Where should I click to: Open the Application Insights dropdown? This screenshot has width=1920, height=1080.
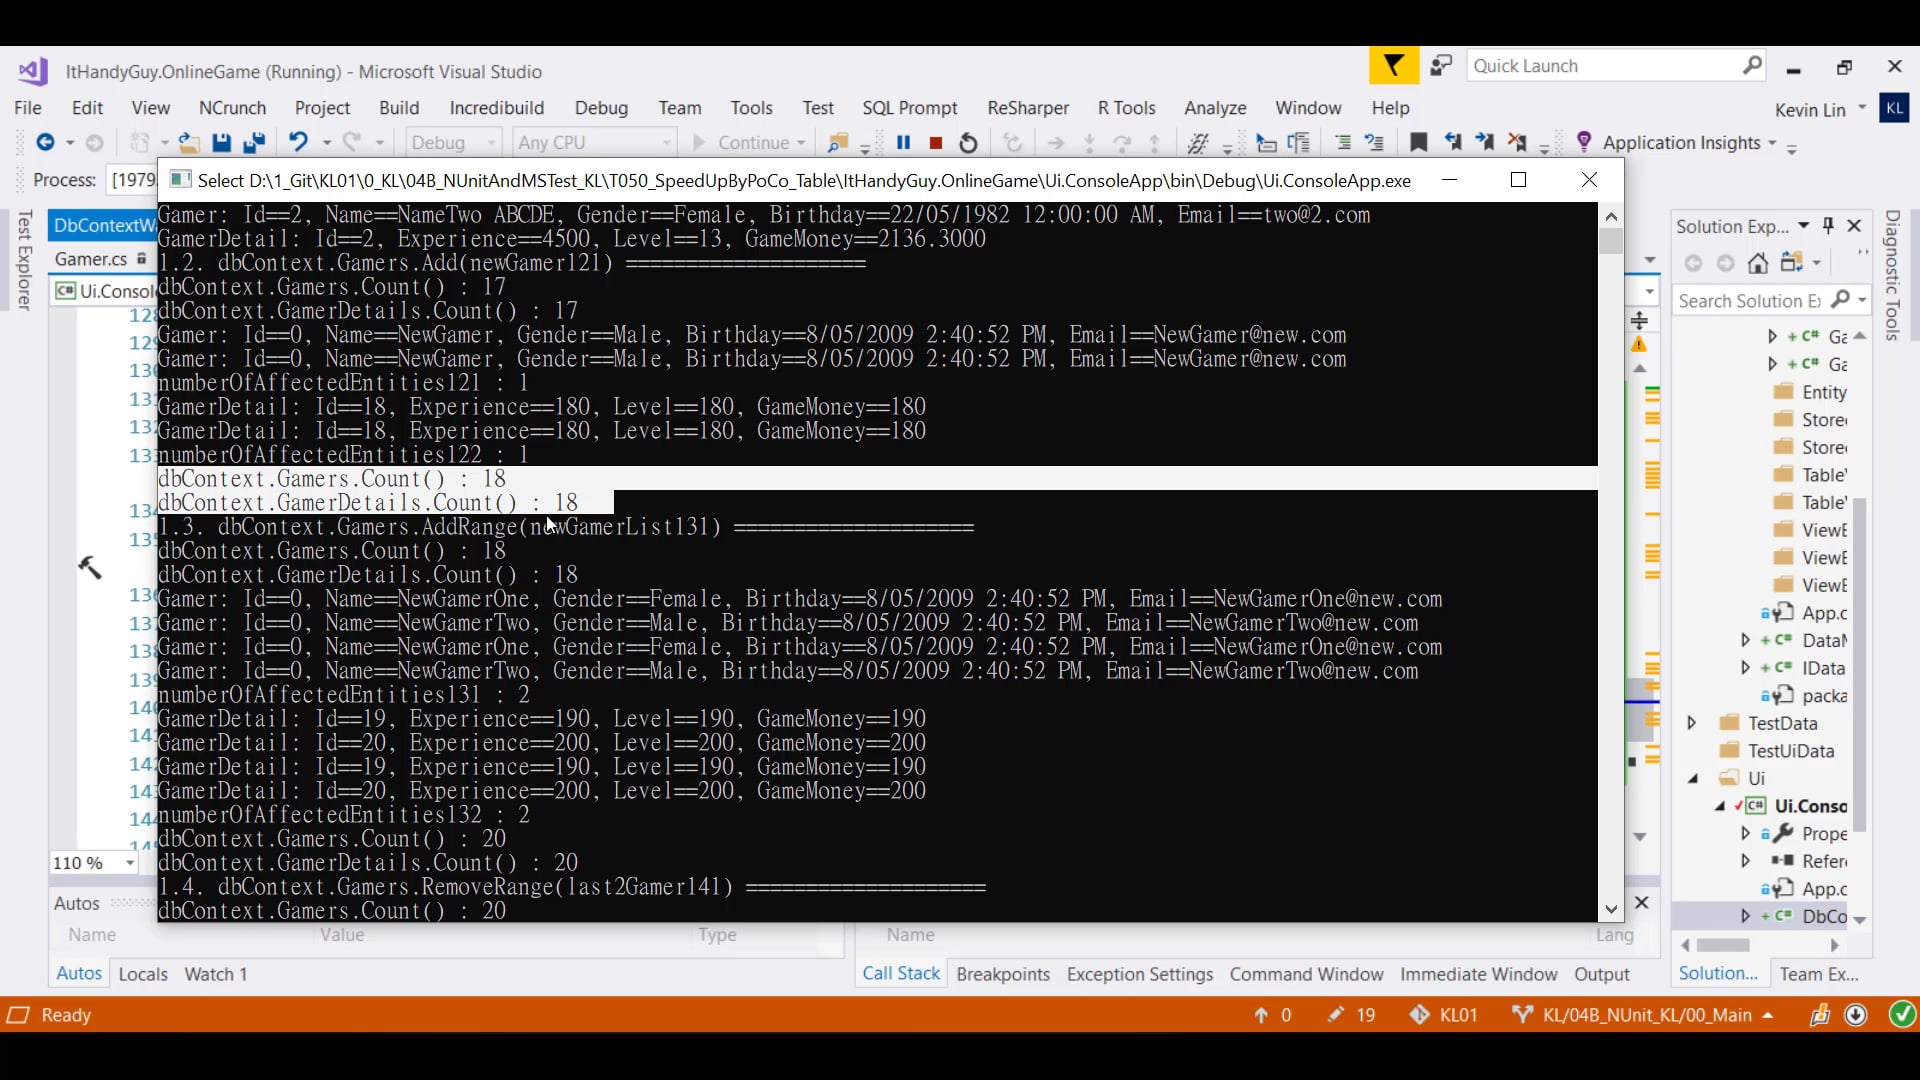1772,143
